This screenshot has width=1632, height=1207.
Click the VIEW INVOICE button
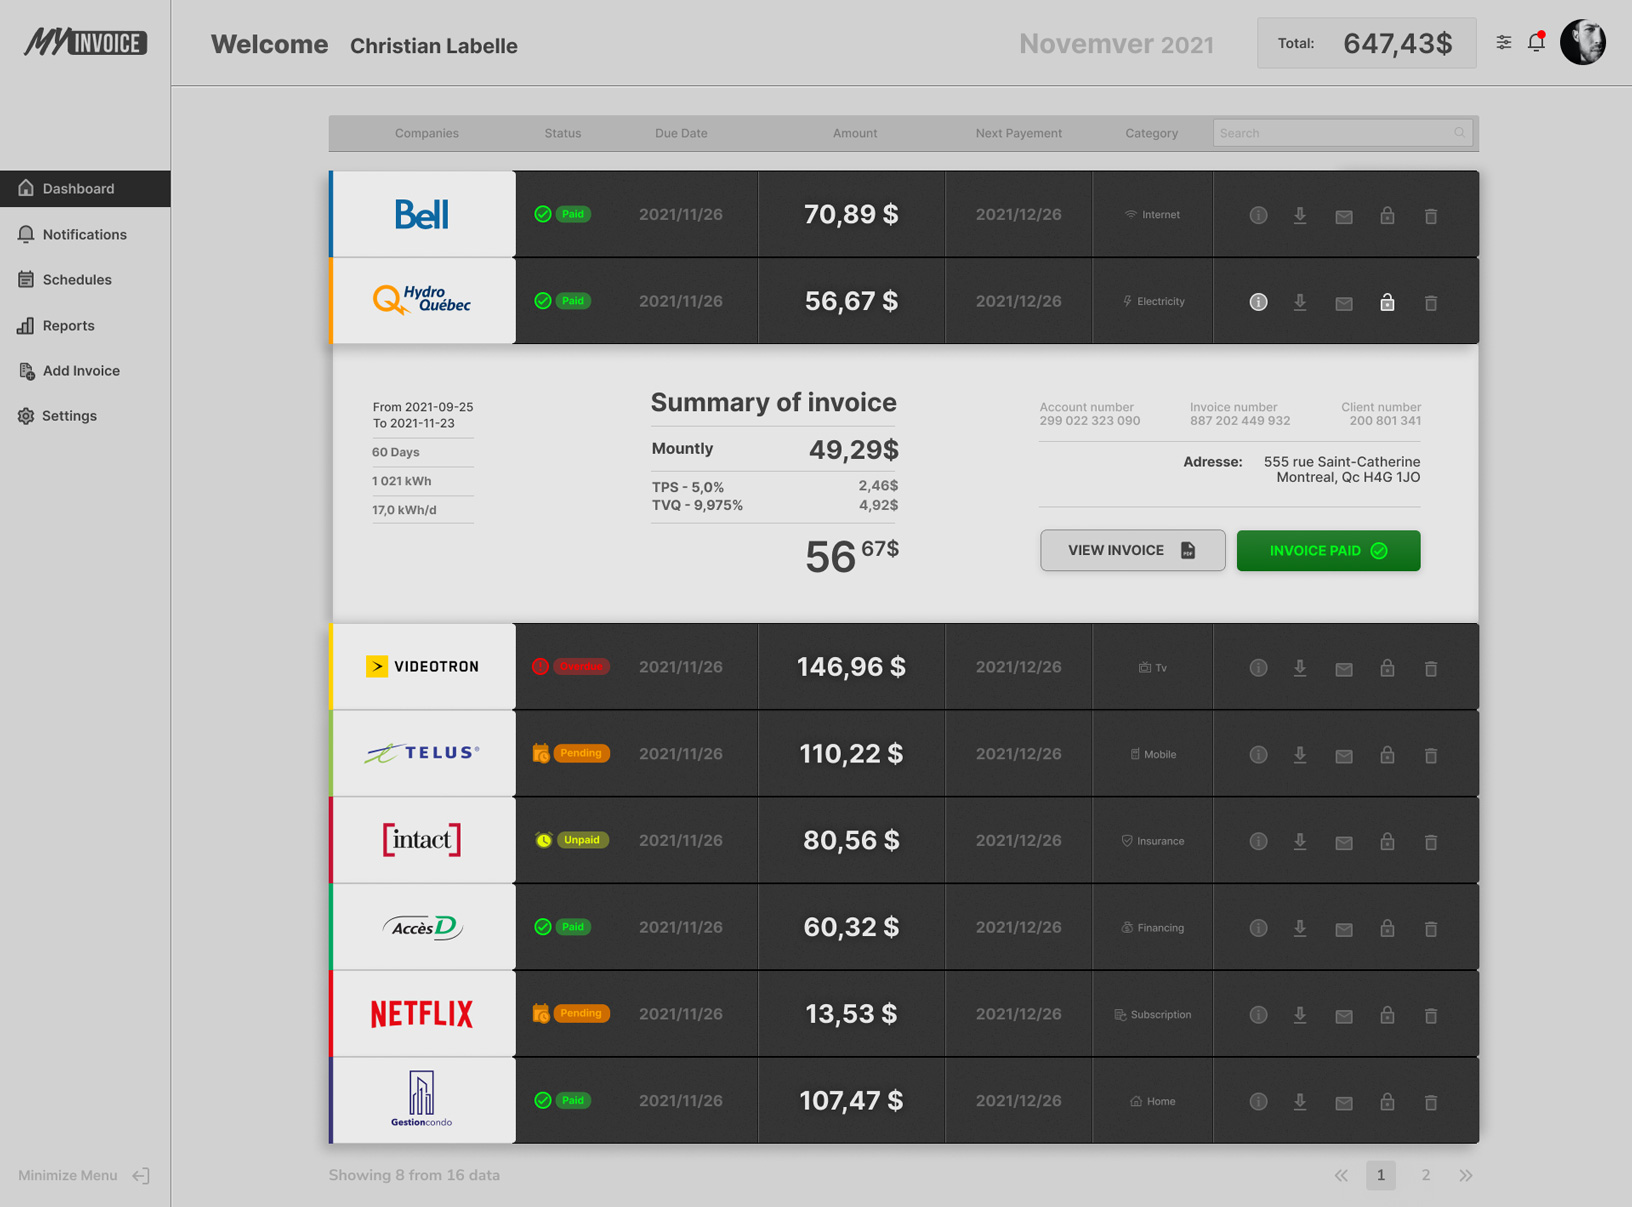point(1132,550)
